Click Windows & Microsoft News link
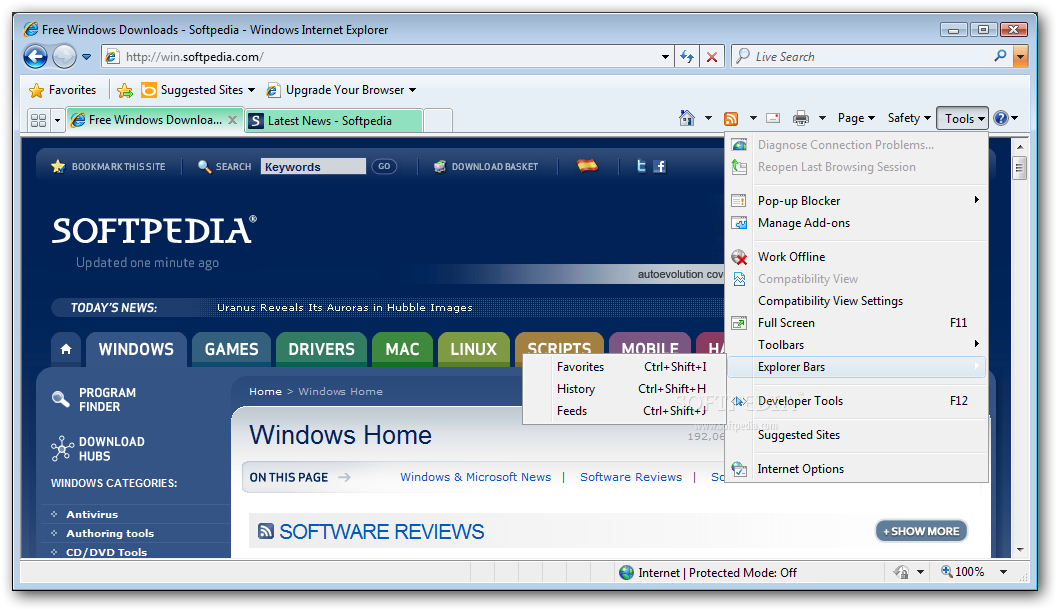This screenshot has height=611, width=1058. pos(476,477)
